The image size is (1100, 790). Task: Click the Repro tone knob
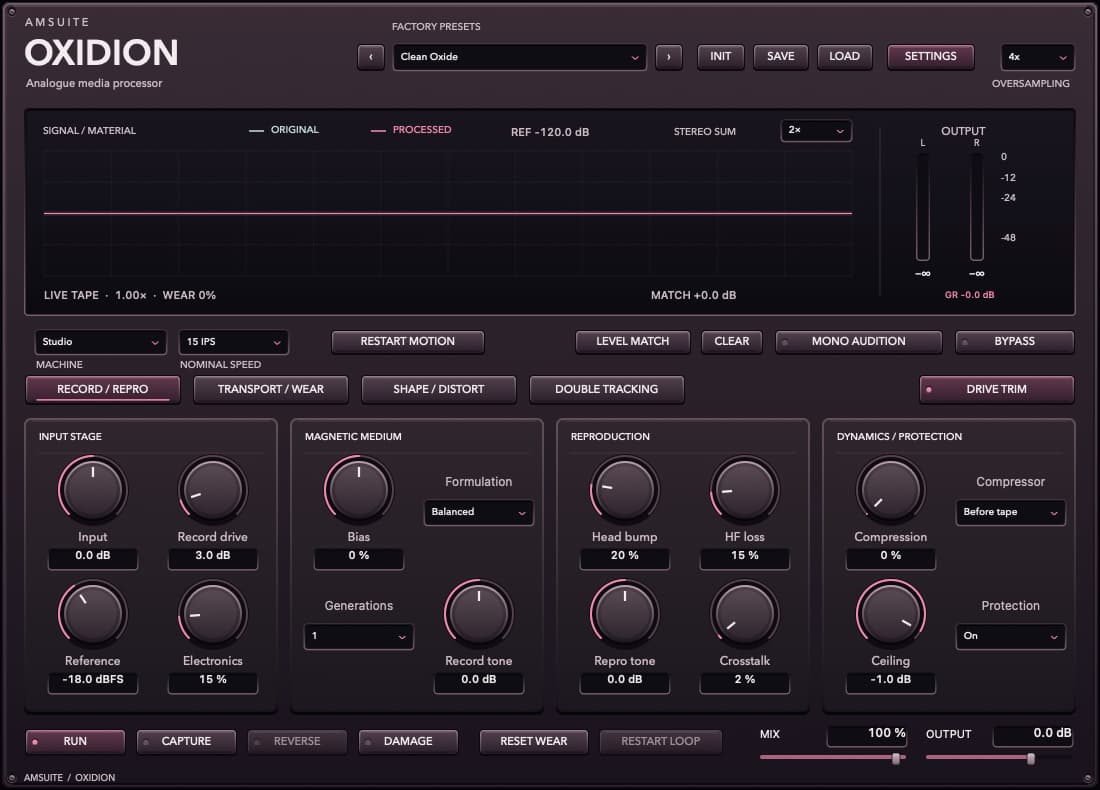624,614
